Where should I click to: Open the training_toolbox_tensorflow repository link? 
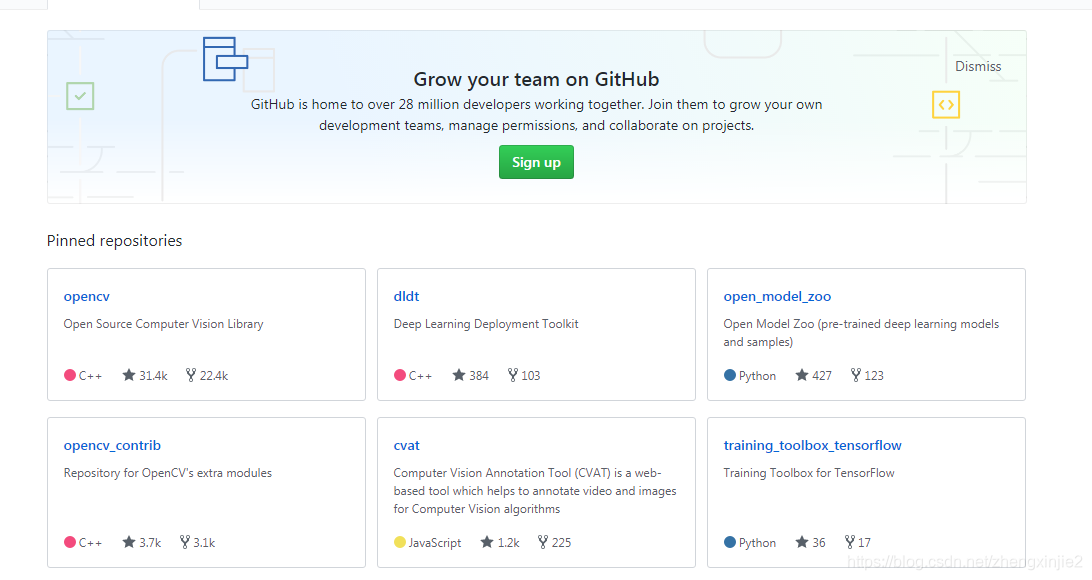(812, 446)
